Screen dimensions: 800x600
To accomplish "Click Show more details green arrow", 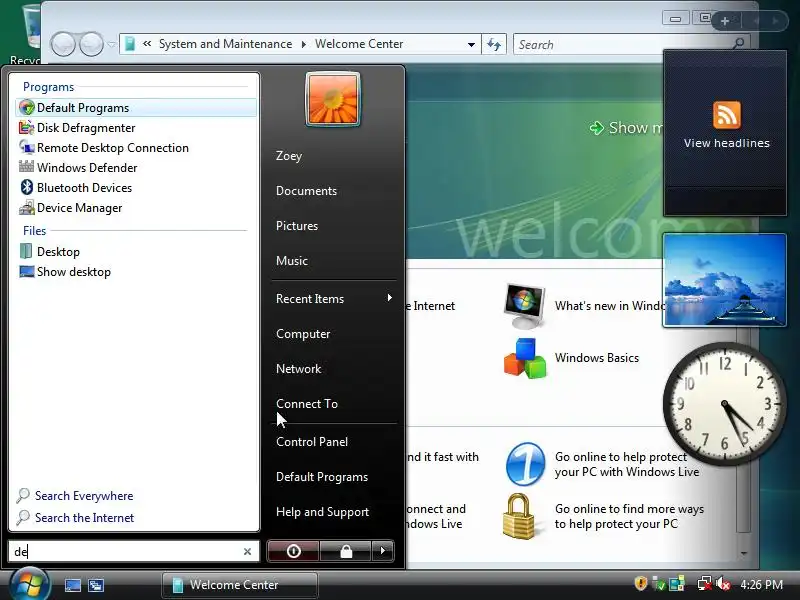I will tap(596, 128).
